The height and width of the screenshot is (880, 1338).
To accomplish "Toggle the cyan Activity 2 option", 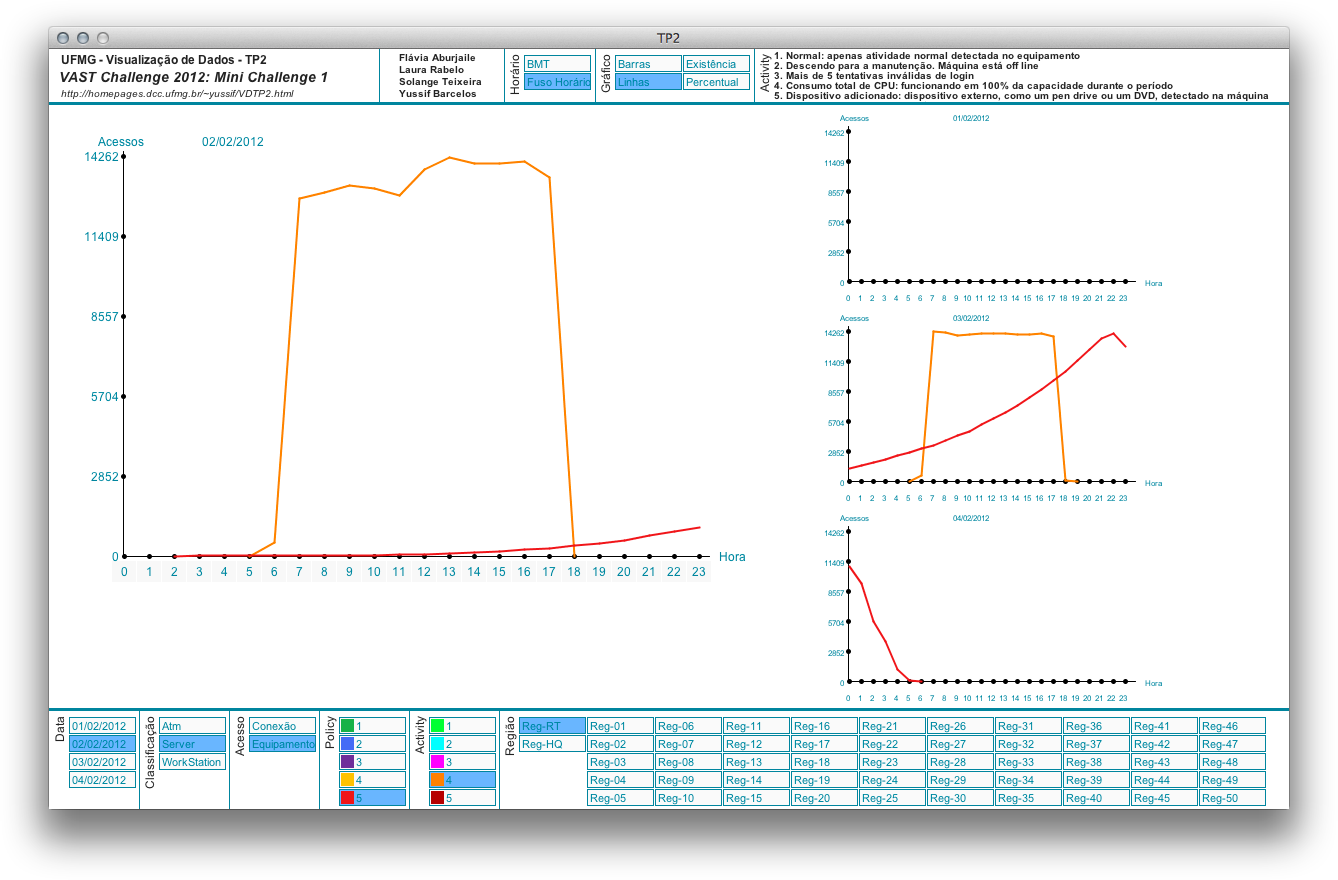I will [x=462, y=744].
